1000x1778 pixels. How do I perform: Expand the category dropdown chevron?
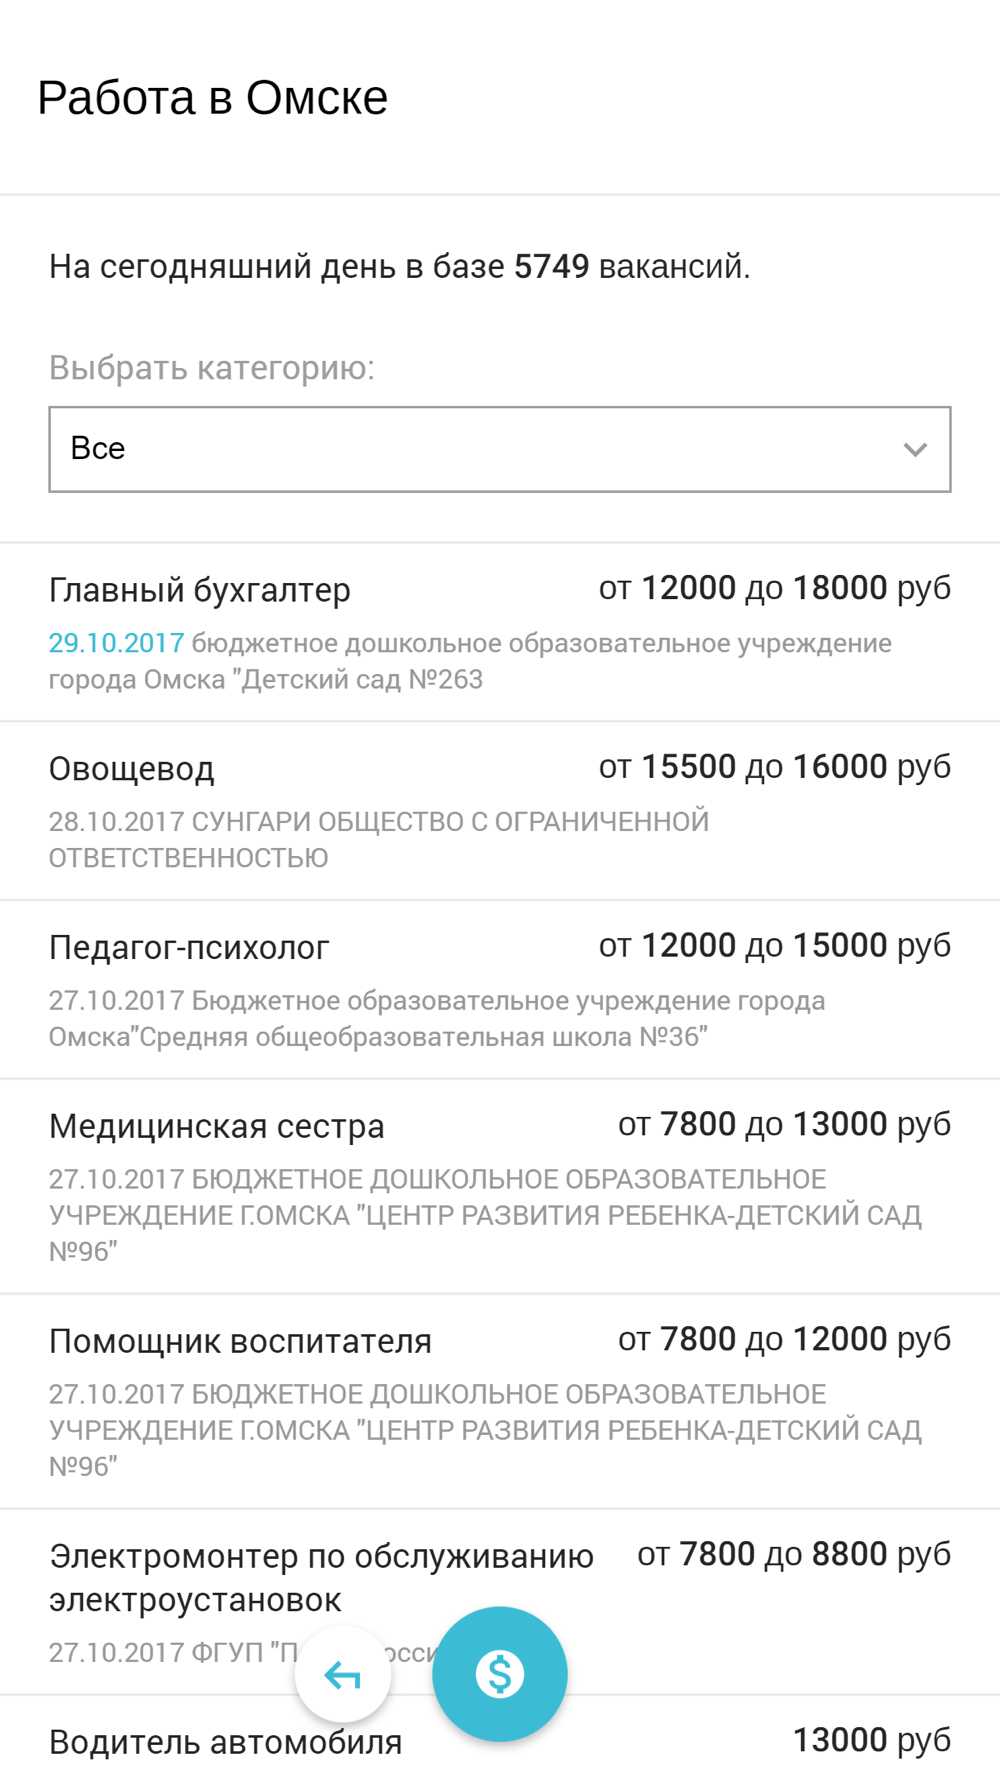914,450
